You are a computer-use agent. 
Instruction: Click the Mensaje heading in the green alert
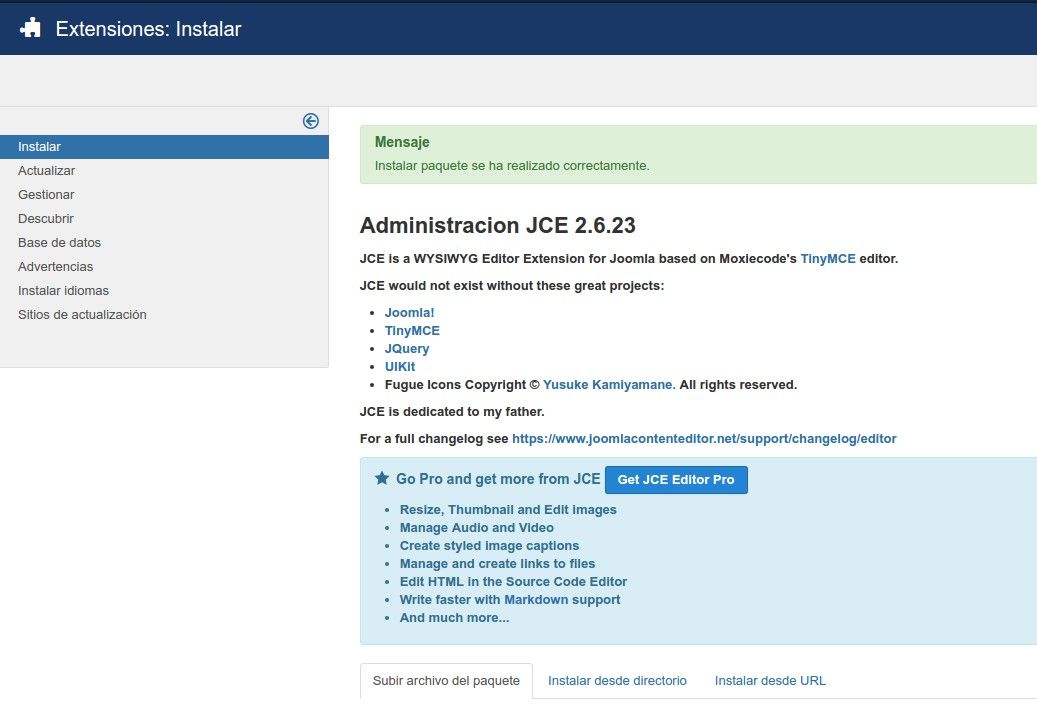pyautogui.click(x=402, y=142)
